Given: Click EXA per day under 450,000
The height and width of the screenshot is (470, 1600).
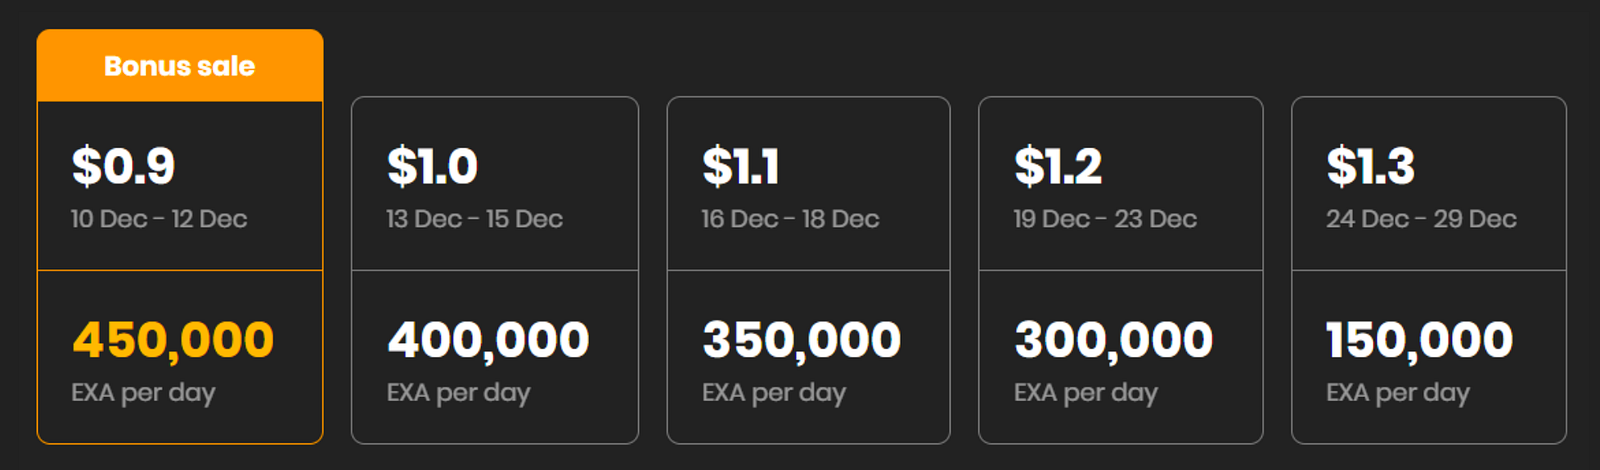Looking at the screenshot, I should coord(143,393).
